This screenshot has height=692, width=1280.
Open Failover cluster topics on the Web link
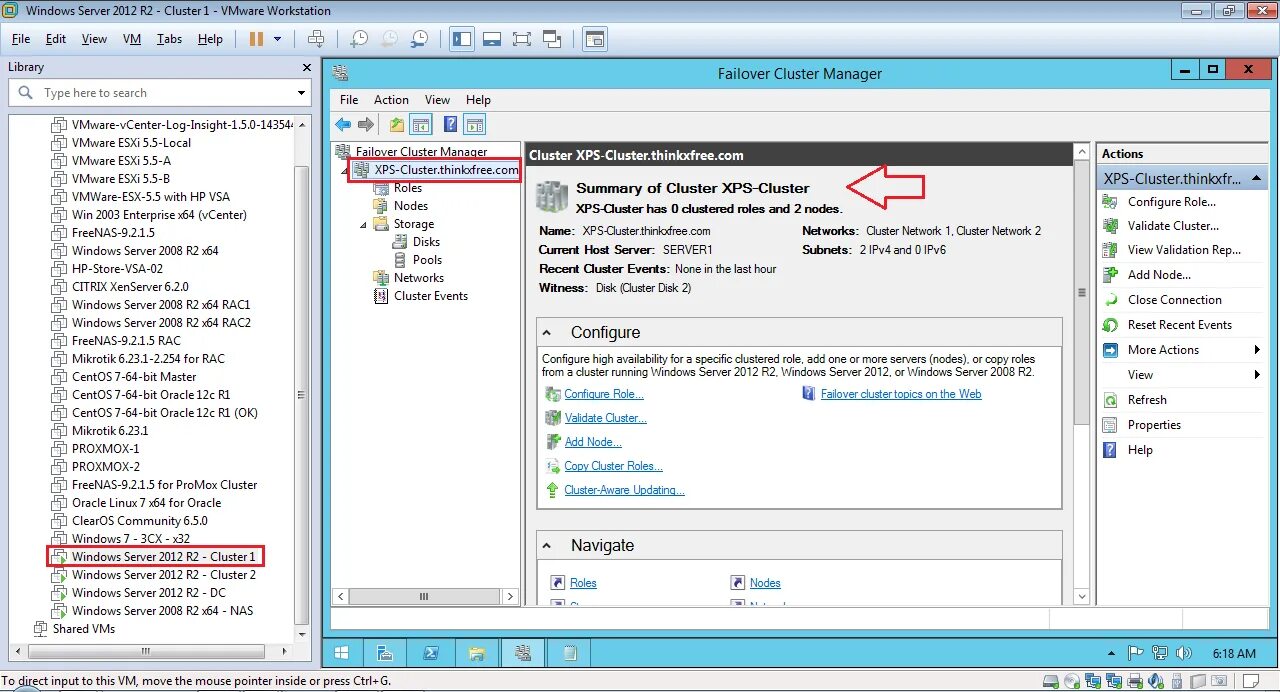tap(901, 394)
